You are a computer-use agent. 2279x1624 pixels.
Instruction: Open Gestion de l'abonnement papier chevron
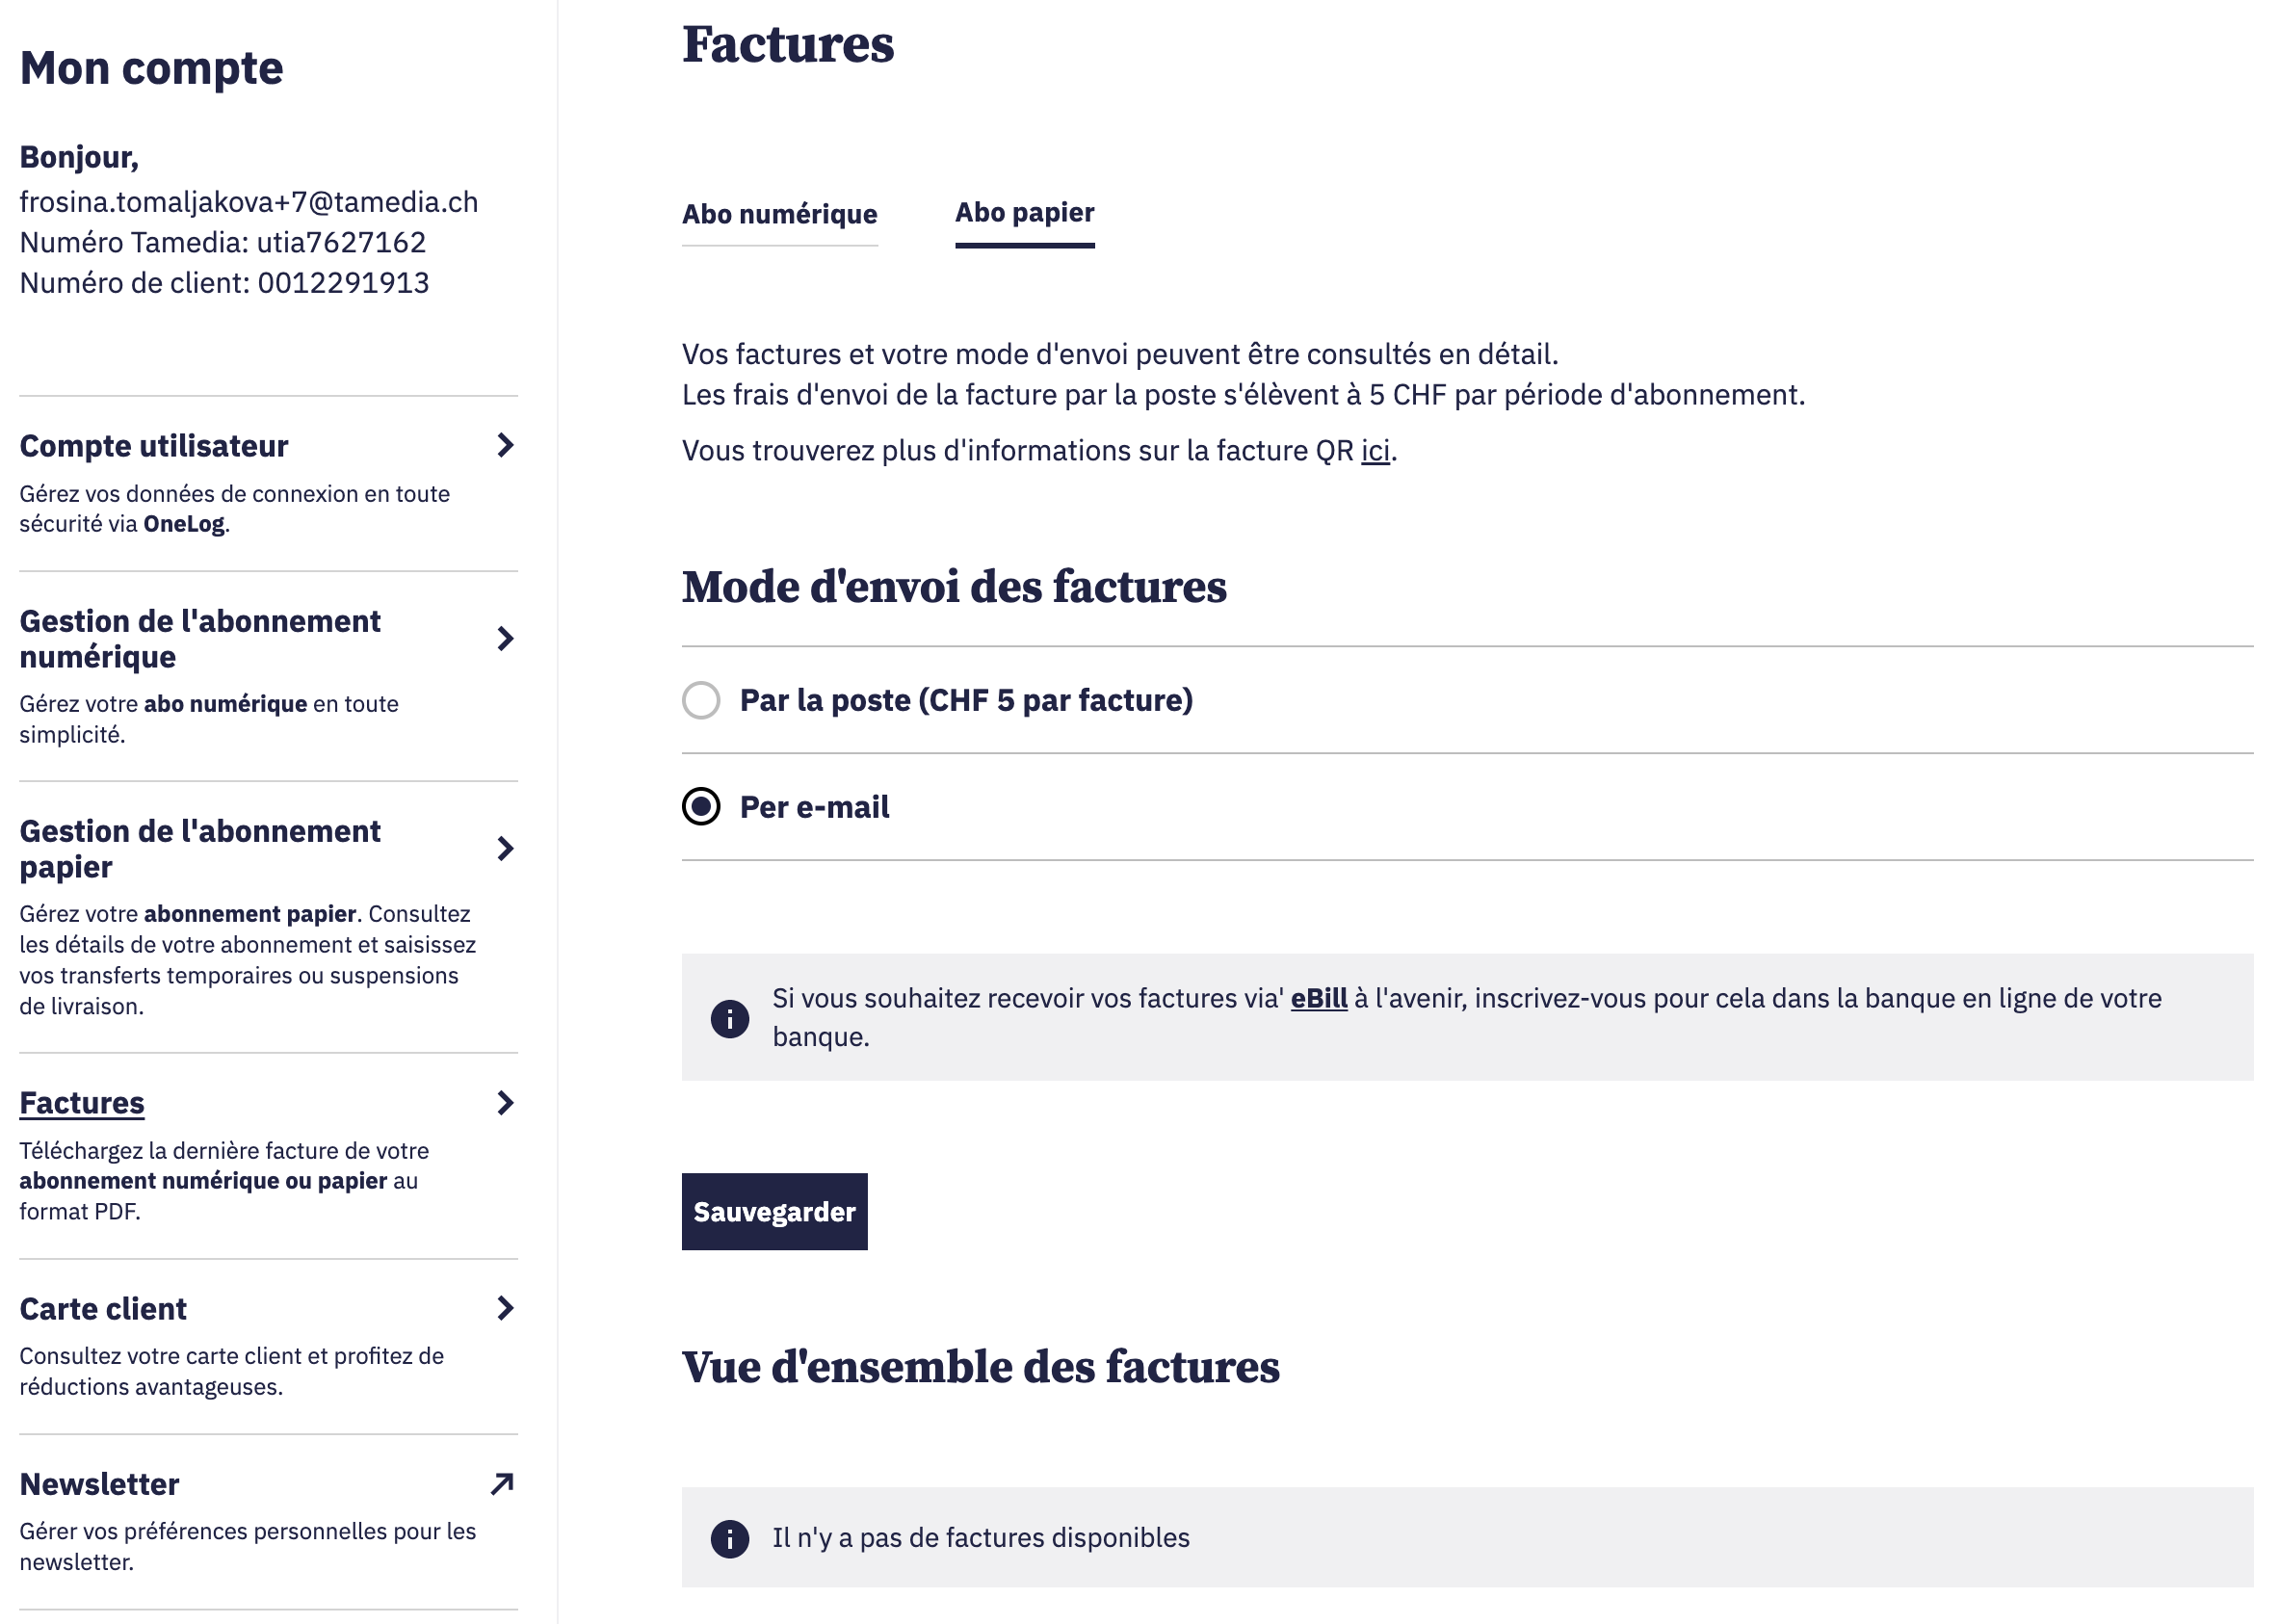tap(505, 848)
